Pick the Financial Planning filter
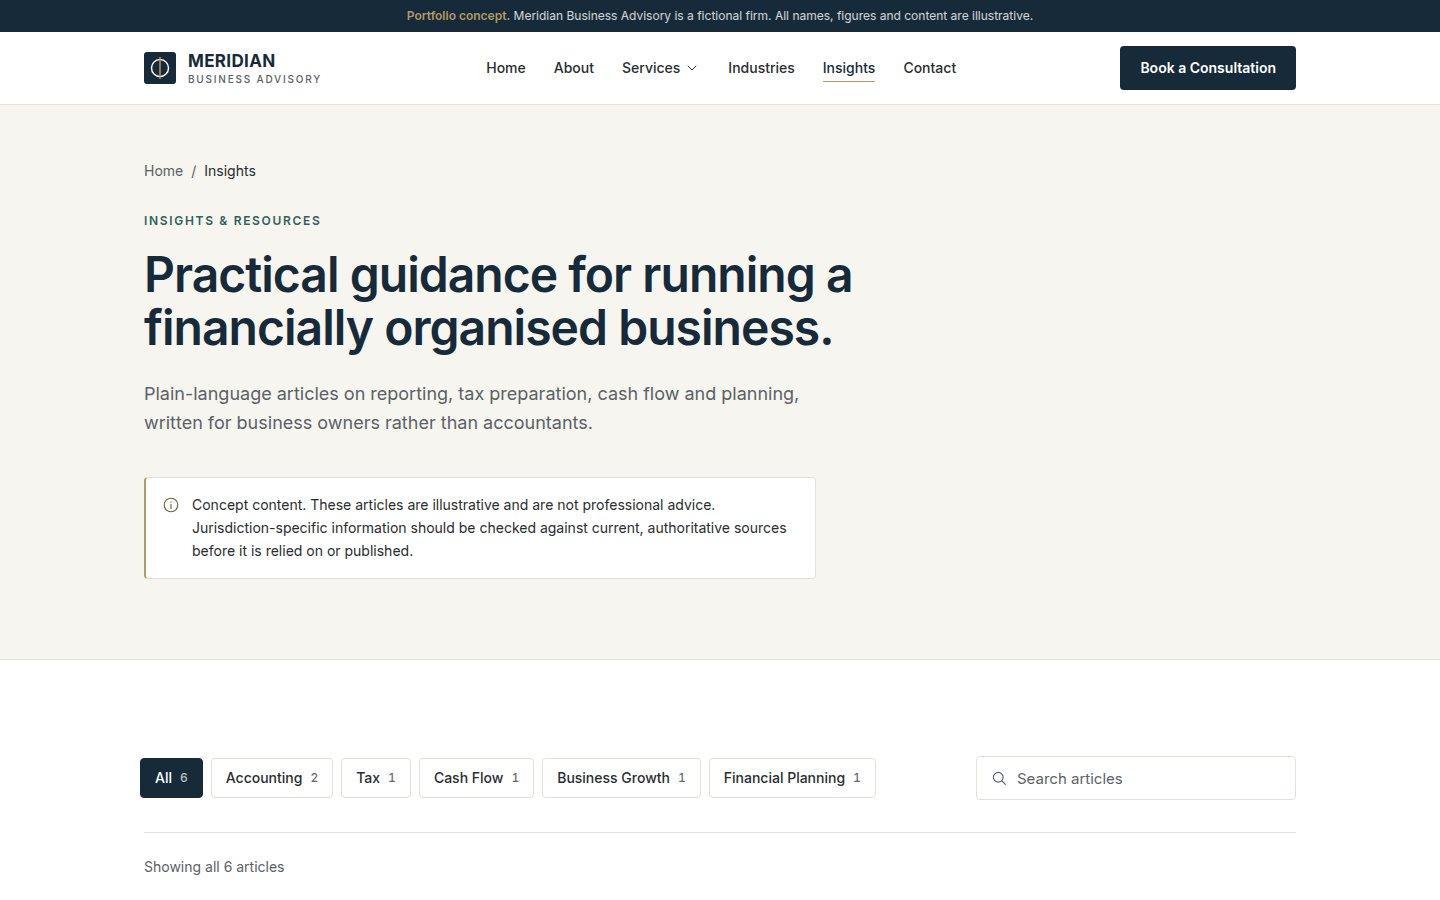The width and height of the screenshot is (1440, 900). (792, 778)
